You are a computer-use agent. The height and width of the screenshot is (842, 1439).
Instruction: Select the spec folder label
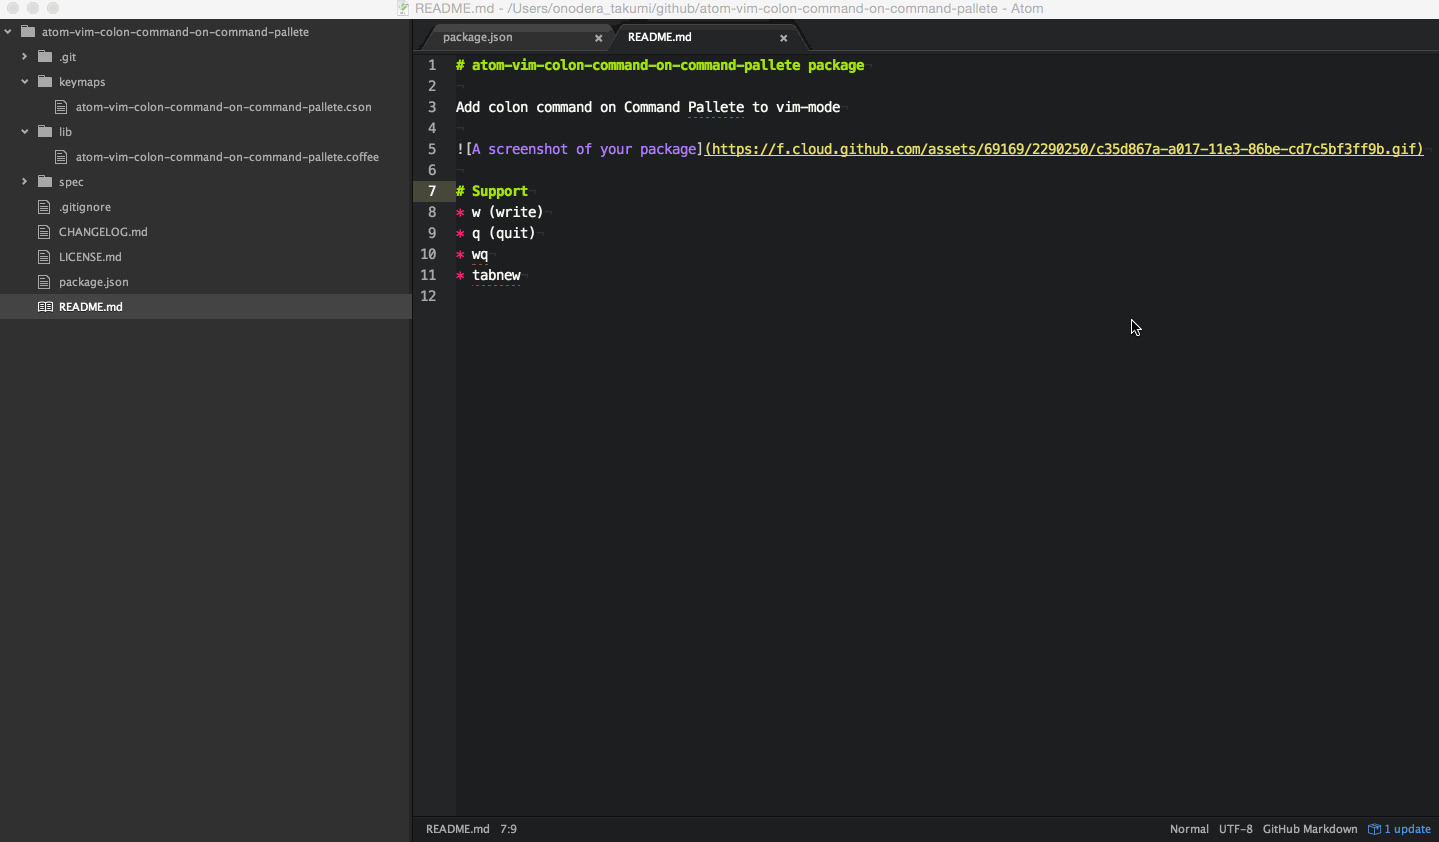(x=71, y=182)
